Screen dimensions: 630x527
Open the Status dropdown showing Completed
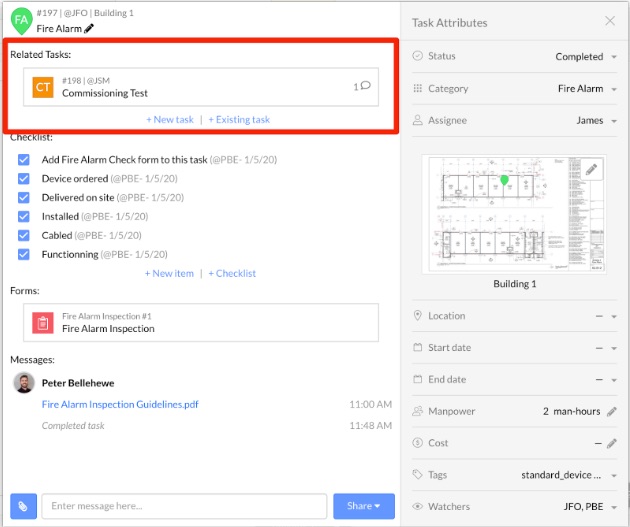(585, 57)
